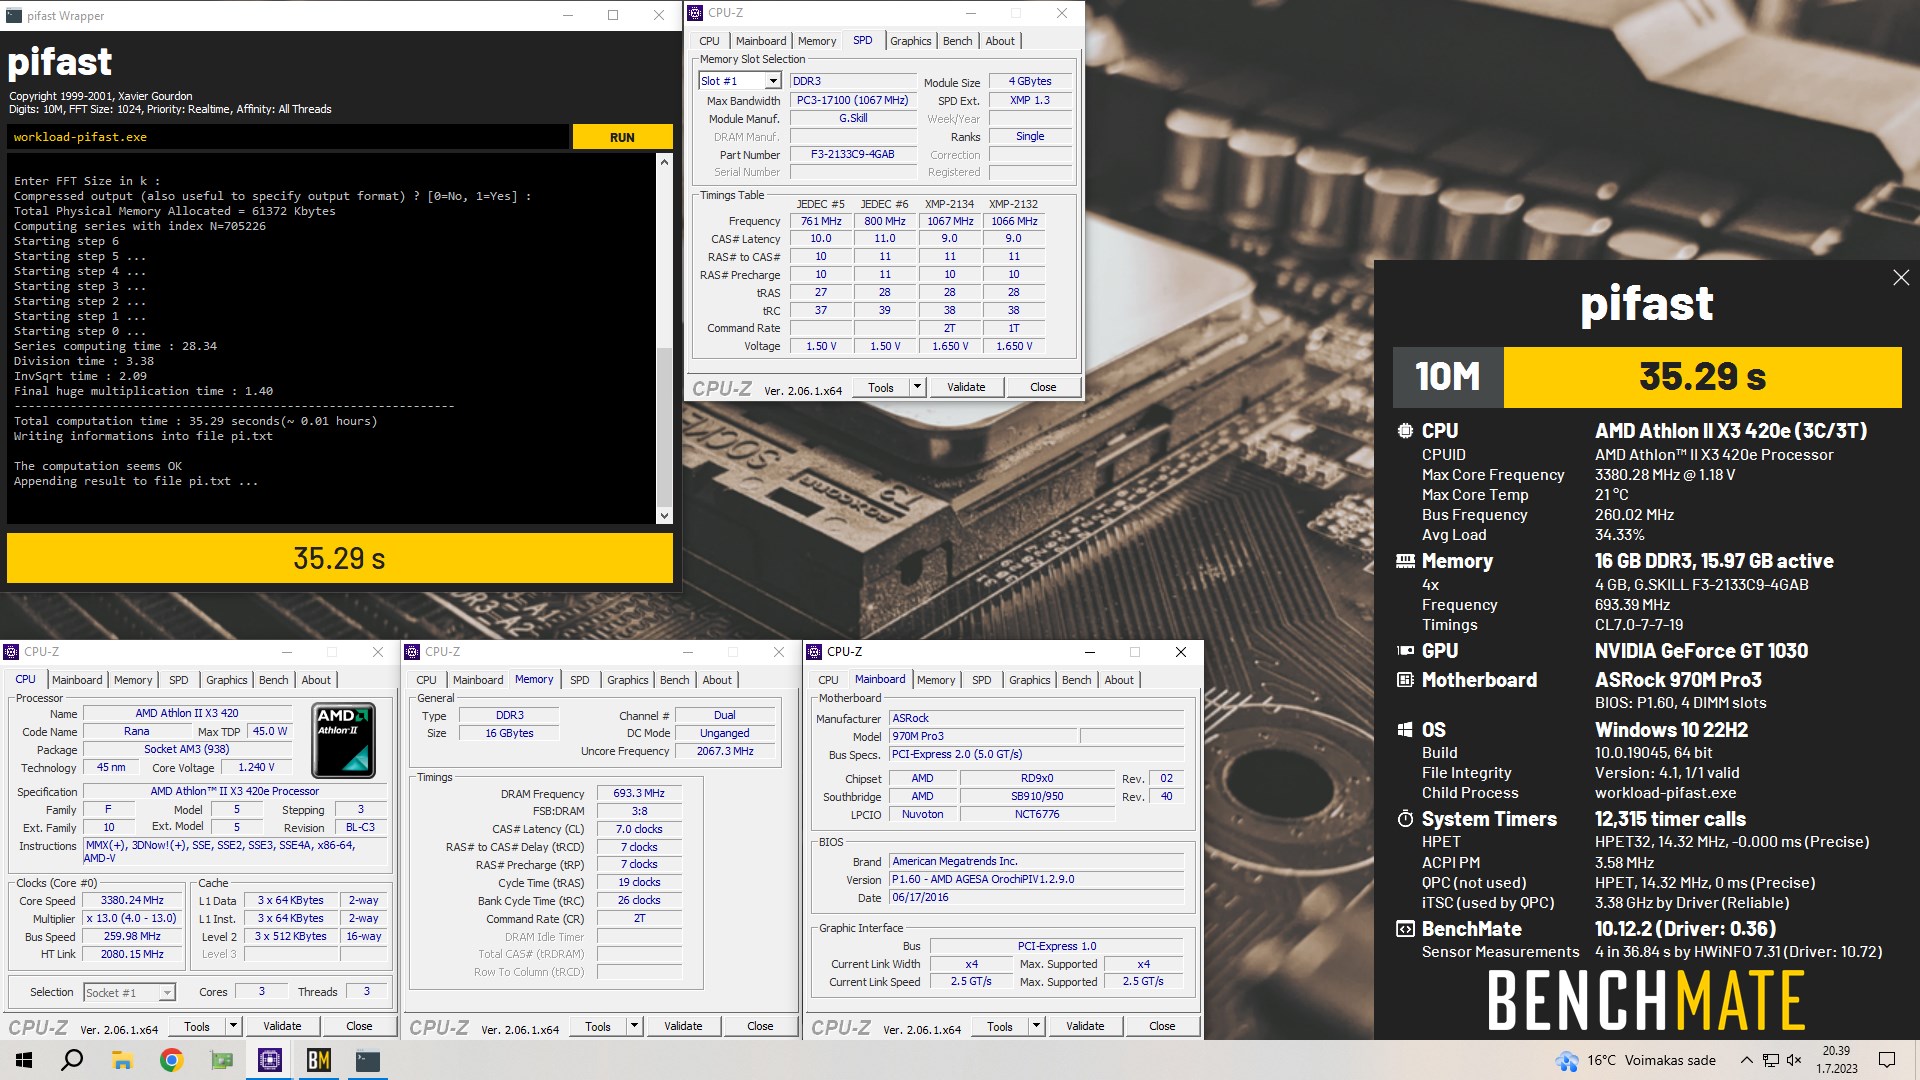The height and width of the screenshot is (1080, 1920).
Task: Click RUN button in pifast Wrapper
Action: (x=622, y=137)
